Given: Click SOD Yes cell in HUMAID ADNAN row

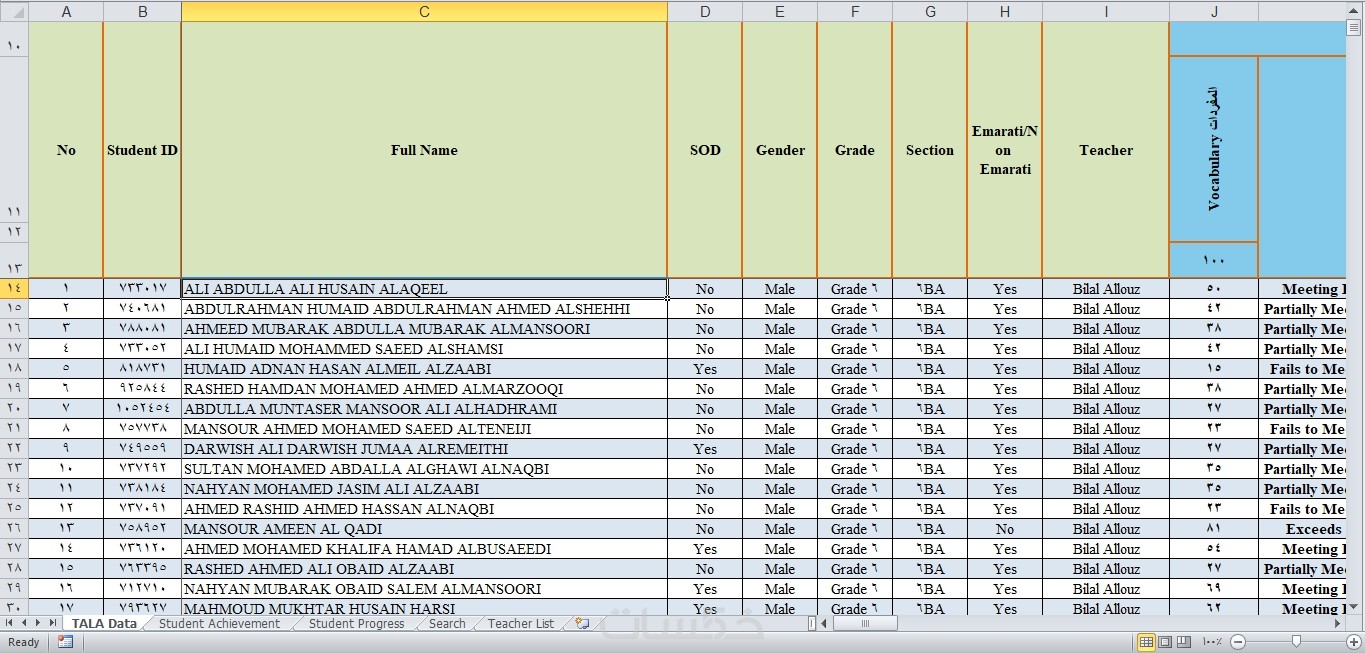Looking at the screenshot, I should pos(705,369).
